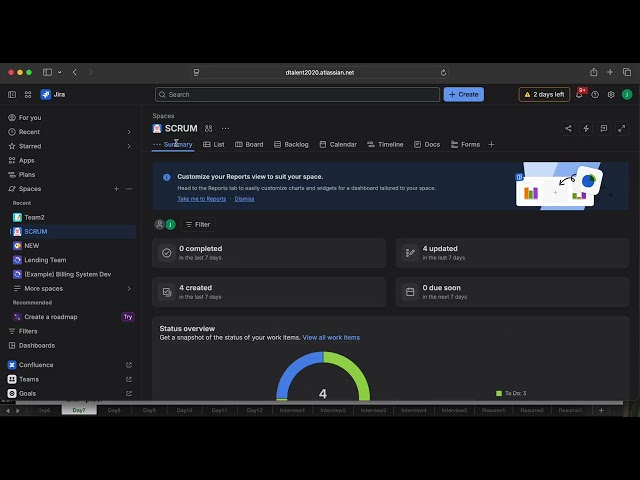This screenshot has height=480, width=640.
Task: Open the 4 created card
Action: [x=269, y=292]
